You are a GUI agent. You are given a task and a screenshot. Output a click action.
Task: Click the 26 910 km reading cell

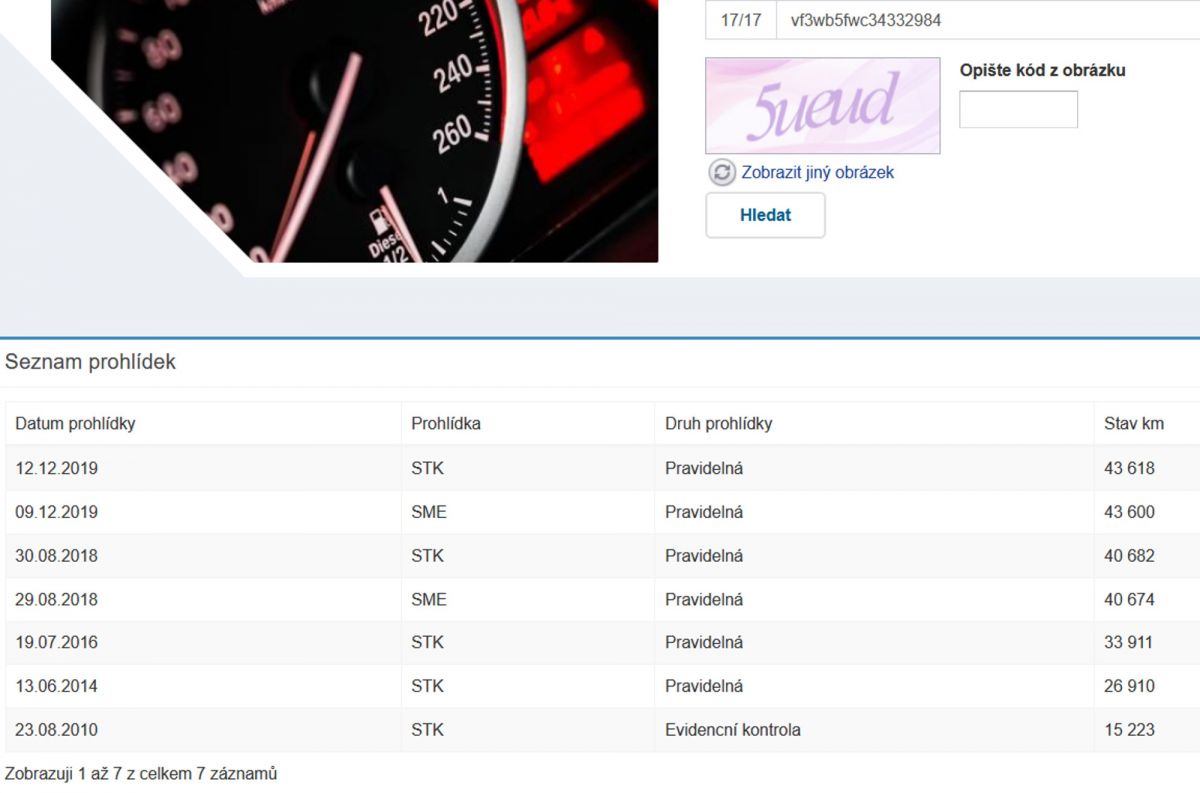pos(1129,686)
